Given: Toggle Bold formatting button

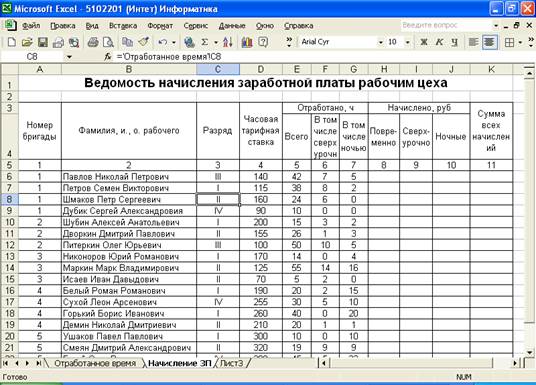Looking at the screenshot, I should pos(424,42).
